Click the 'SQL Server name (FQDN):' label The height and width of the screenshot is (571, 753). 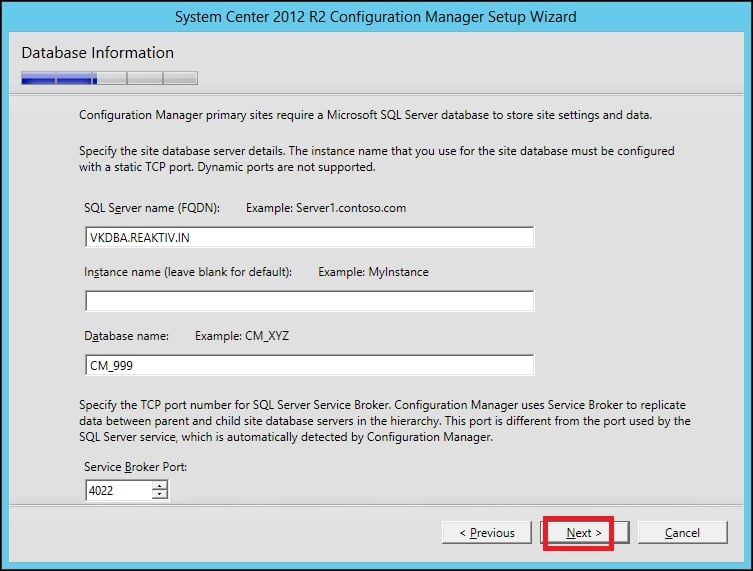coord(152,208)
